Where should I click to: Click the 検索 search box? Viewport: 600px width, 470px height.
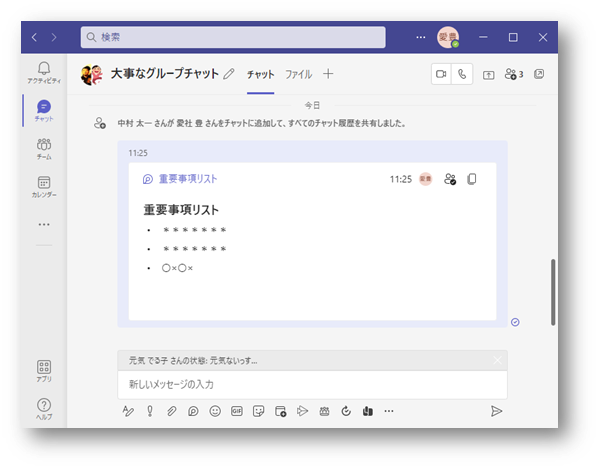click(233, 37)
